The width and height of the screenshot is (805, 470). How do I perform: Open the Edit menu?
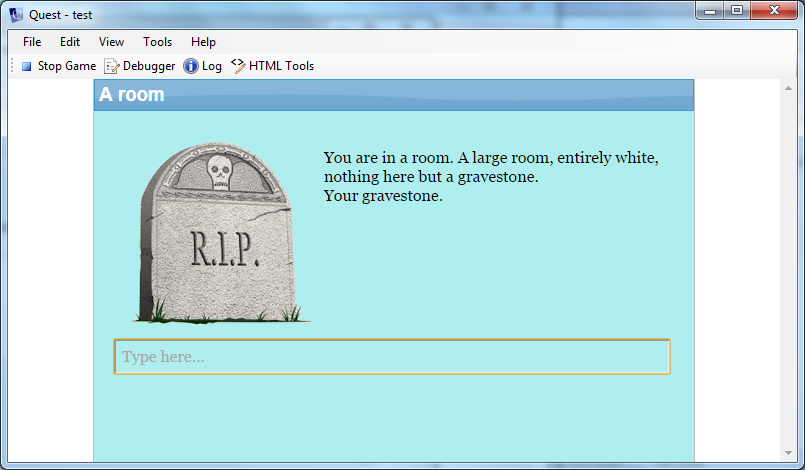pyautogui.click(x=70, y=42)
